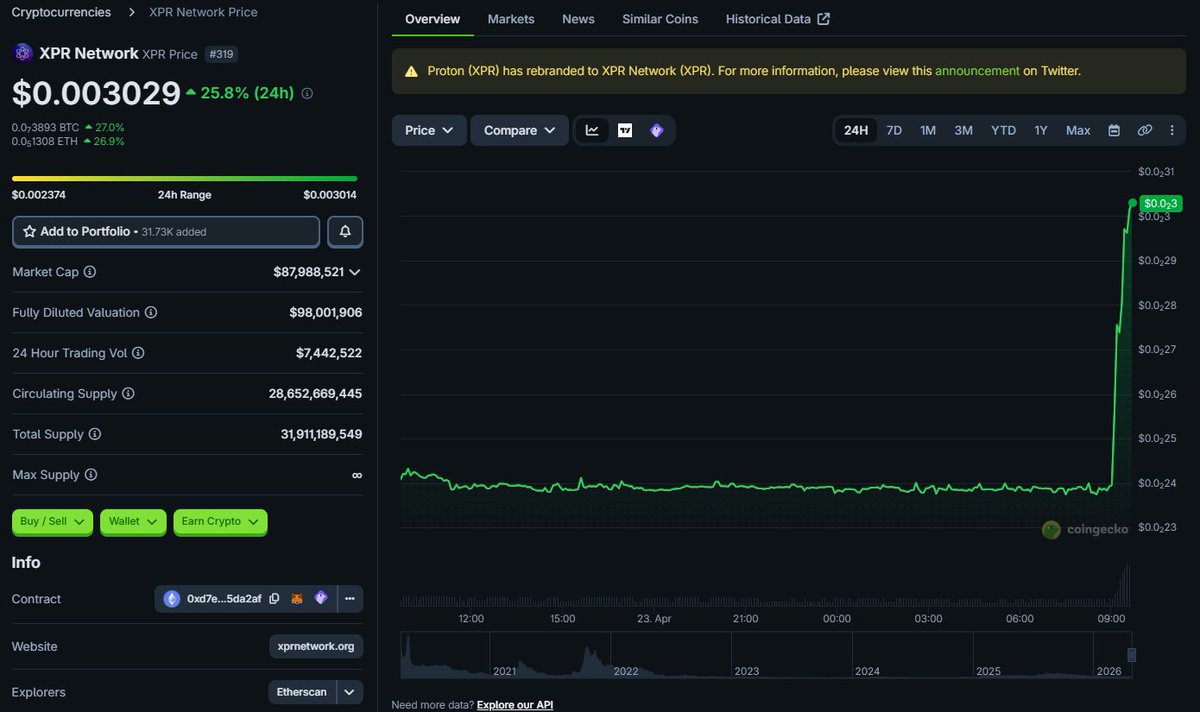1200x712 pixels.
Task: Select Max chart timeframe
Action: (1078, 130)
